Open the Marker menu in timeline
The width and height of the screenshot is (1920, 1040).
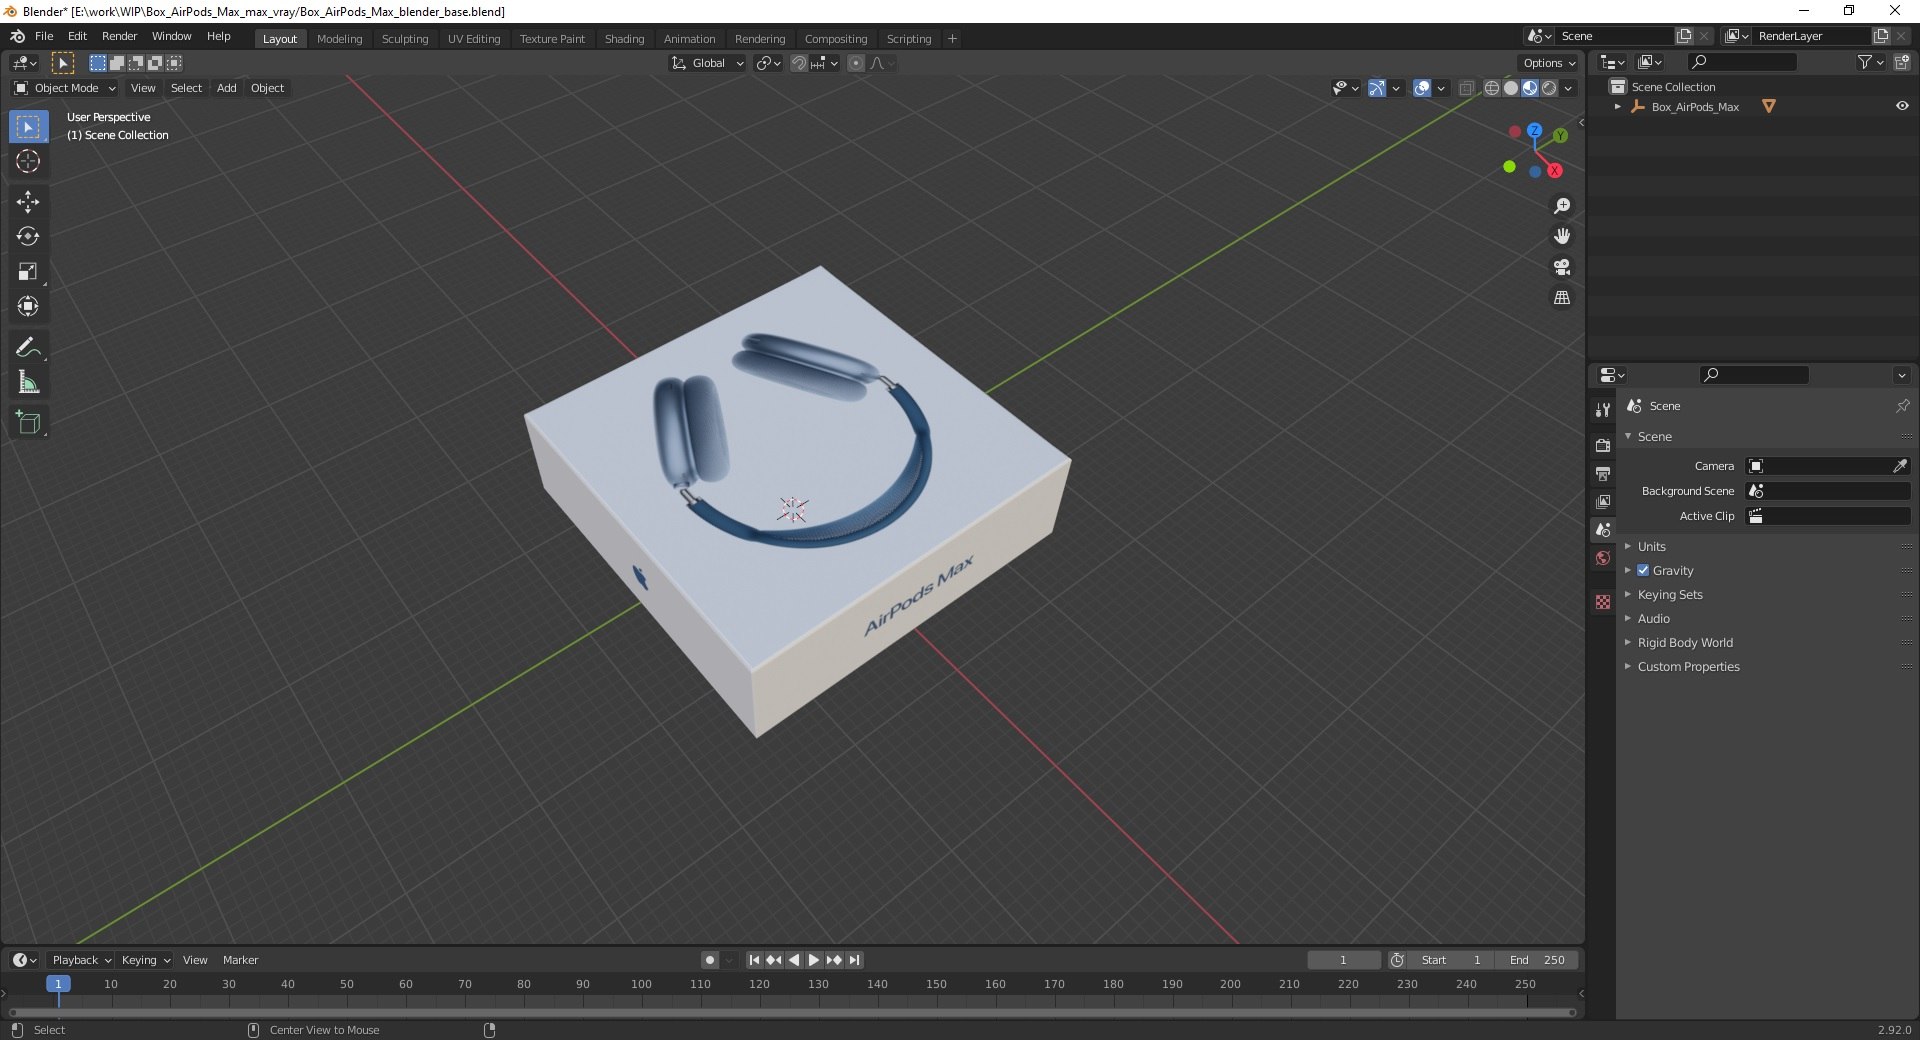click(x=240, y=960)
